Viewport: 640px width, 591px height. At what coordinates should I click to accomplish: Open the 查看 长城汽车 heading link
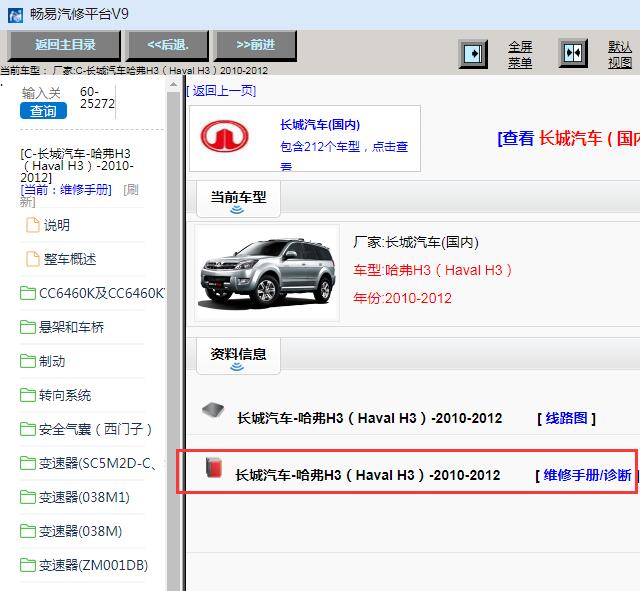click(568, 138)
